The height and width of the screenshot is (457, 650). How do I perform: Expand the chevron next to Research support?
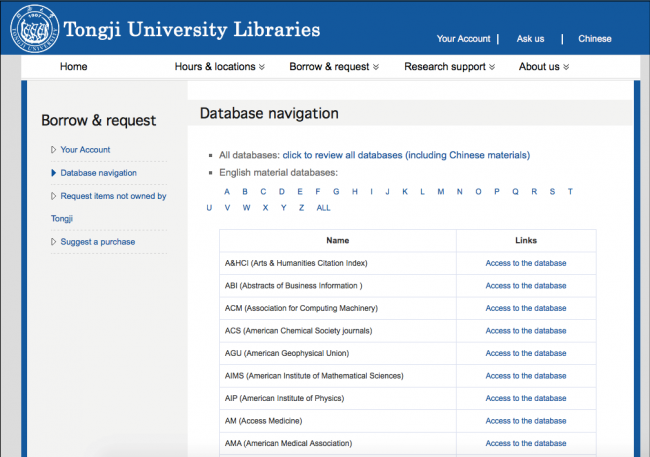click(492, 67)
